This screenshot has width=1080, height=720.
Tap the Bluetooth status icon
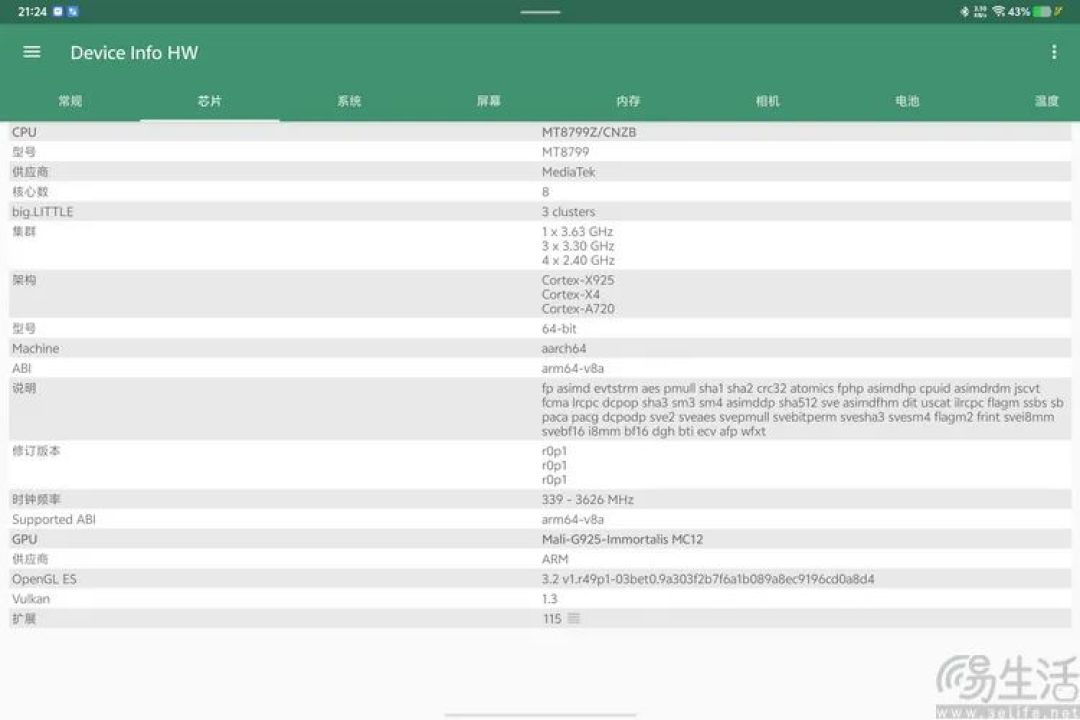point(964,12)
